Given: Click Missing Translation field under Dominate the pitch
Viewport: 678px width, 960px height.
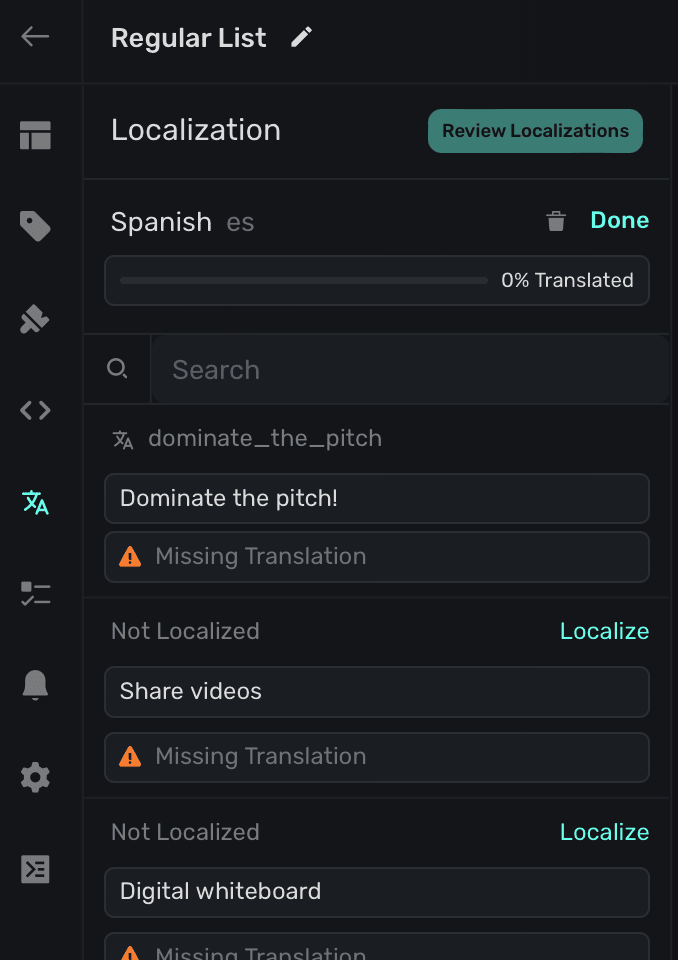Looking at the screenshot, I should click(376, 557).
